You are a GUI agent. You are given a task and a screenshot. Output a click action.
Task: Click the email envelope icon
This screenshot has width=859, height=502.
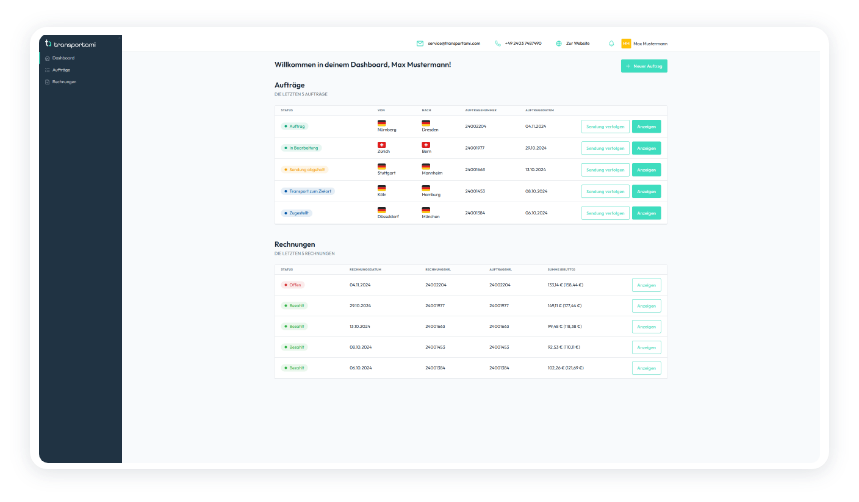point(420,43)
